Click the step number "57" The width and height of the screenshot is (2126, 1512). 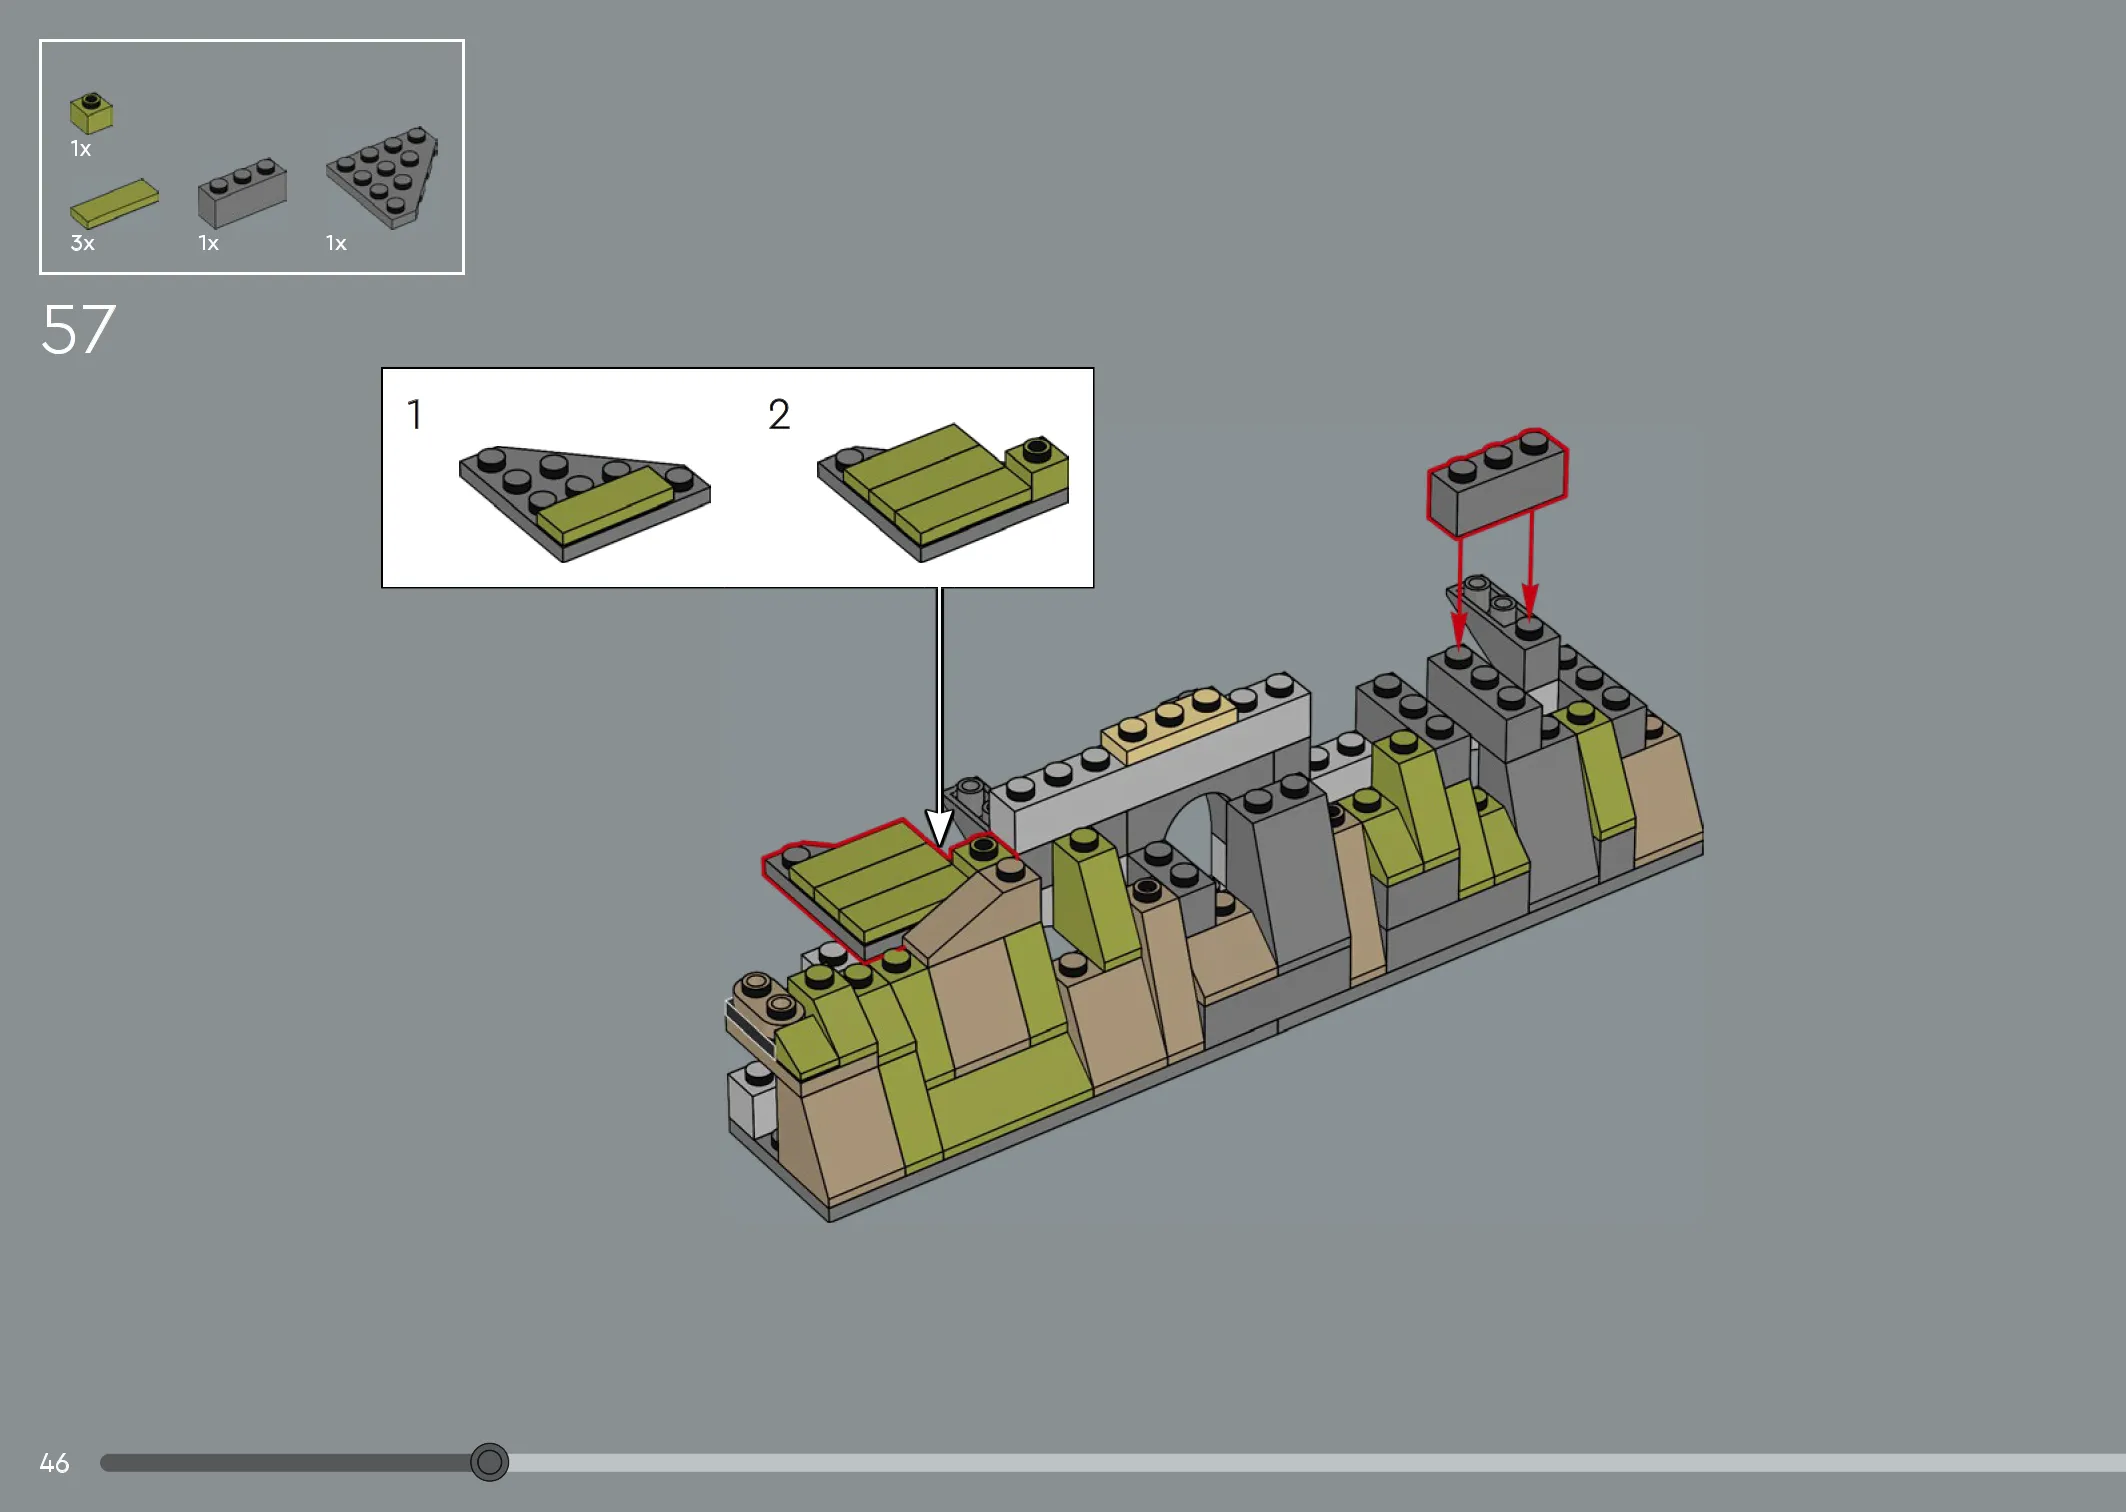(78, 330)
